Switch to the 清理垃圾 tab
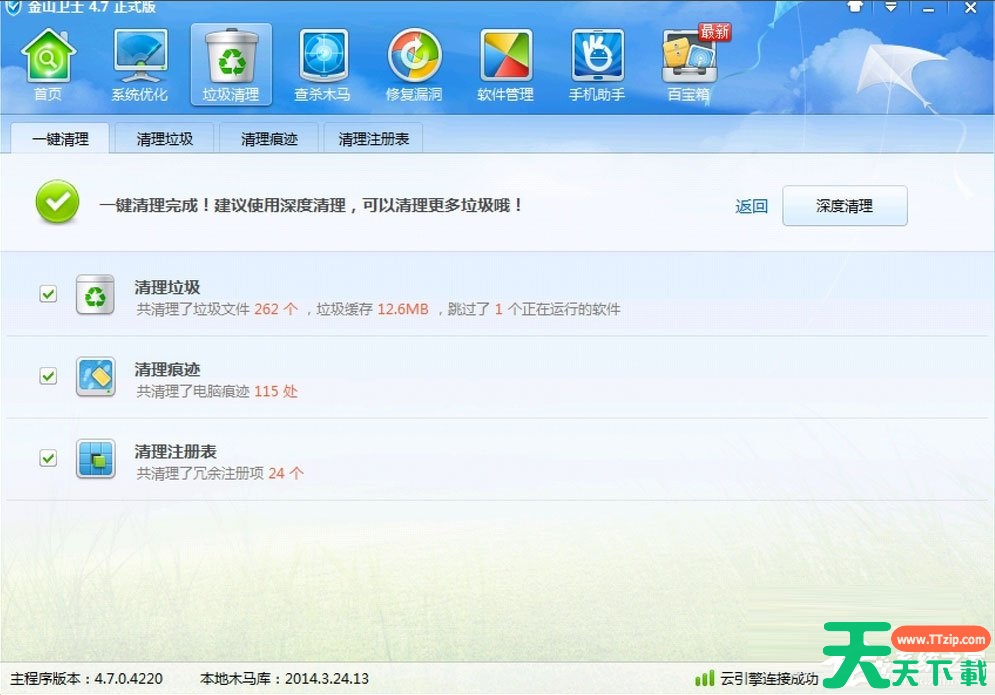995x695 pixels. point(164,138)
